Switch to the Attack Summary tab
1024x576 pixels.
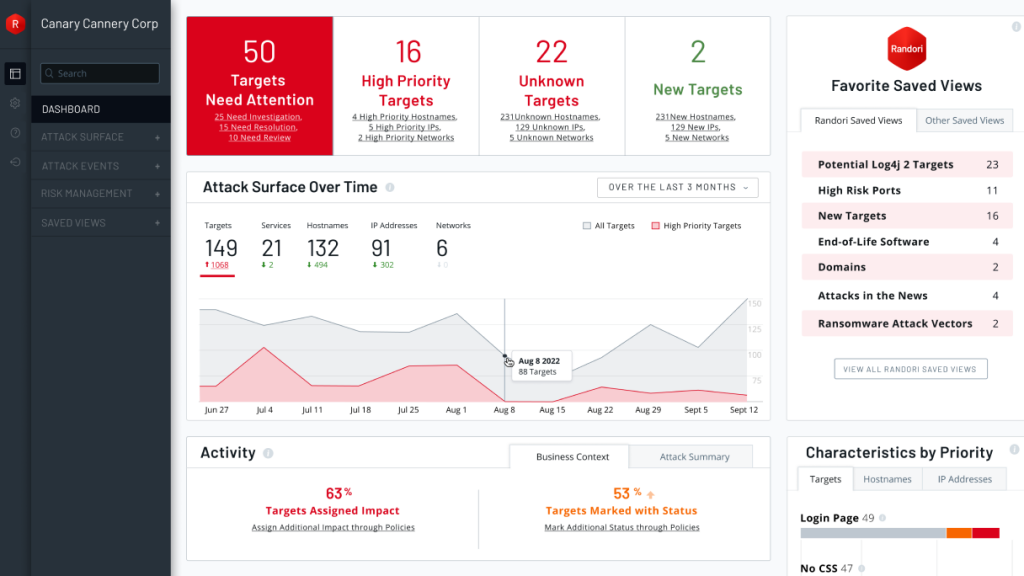pyautogui.click(x=694, y=457)
